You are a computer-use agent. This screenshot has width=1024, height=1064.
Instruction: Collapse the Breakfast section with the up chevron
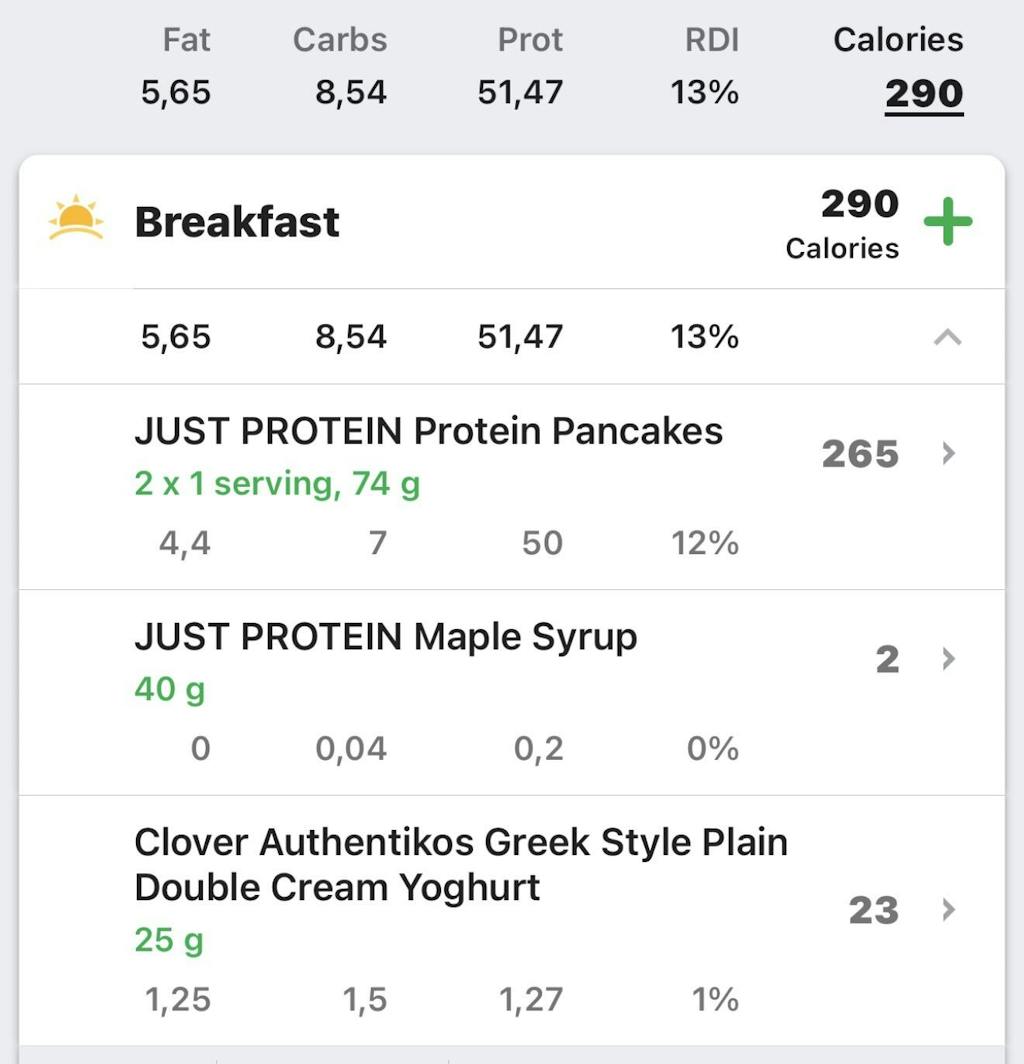tap(947, 338)
